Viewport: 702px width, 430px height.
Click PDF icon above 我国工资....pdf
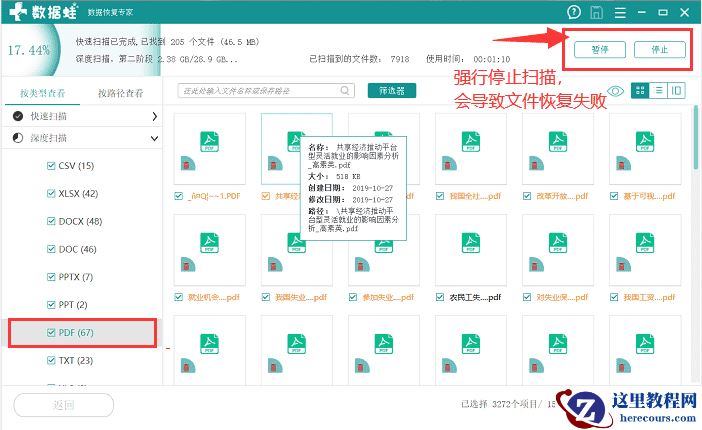[x=645, y=243]
